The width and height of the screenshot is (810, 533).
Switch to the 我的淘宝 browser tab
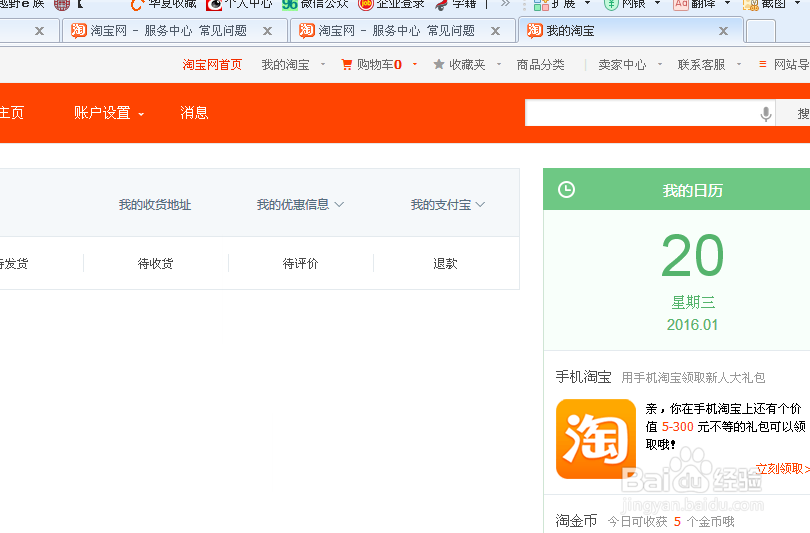point(630,31)
